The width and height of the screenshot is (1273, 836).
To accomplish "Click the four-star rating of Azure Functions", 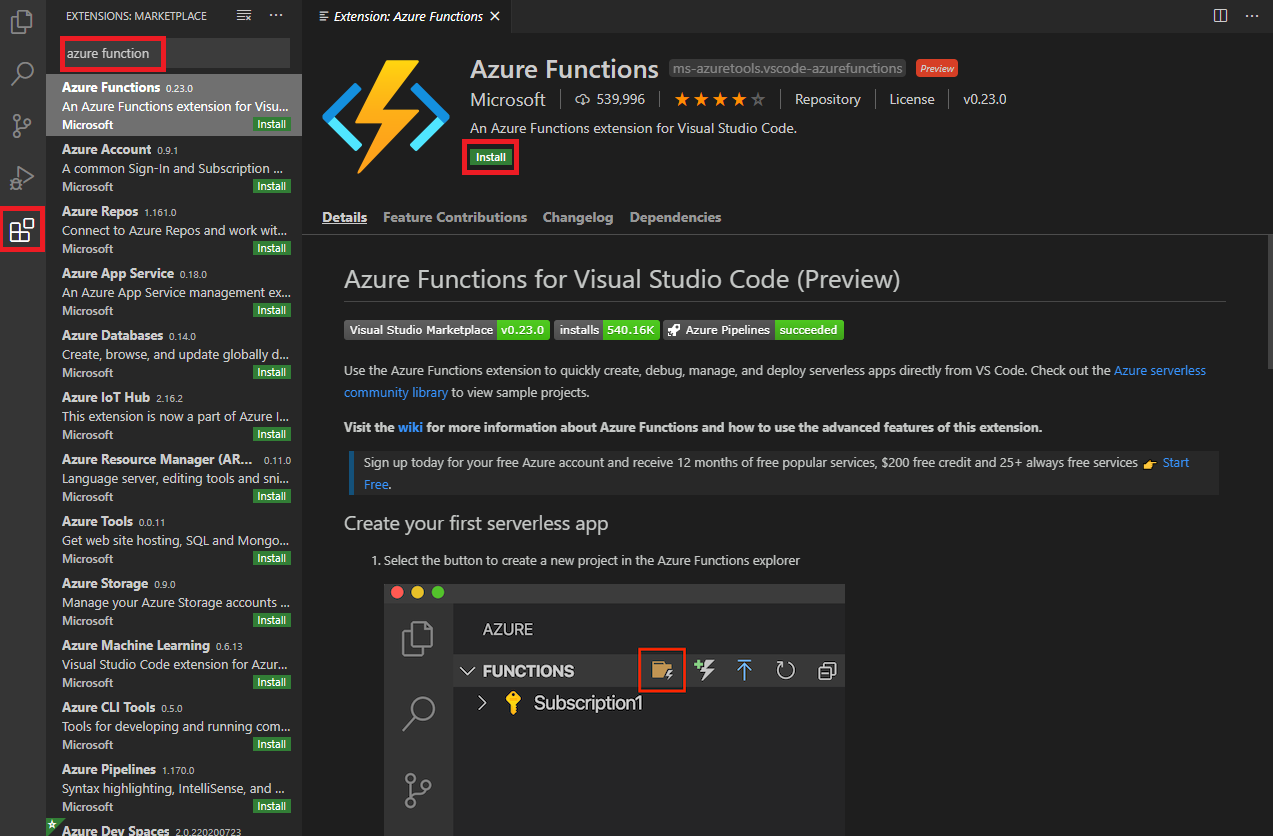I will tap(720, 99).
